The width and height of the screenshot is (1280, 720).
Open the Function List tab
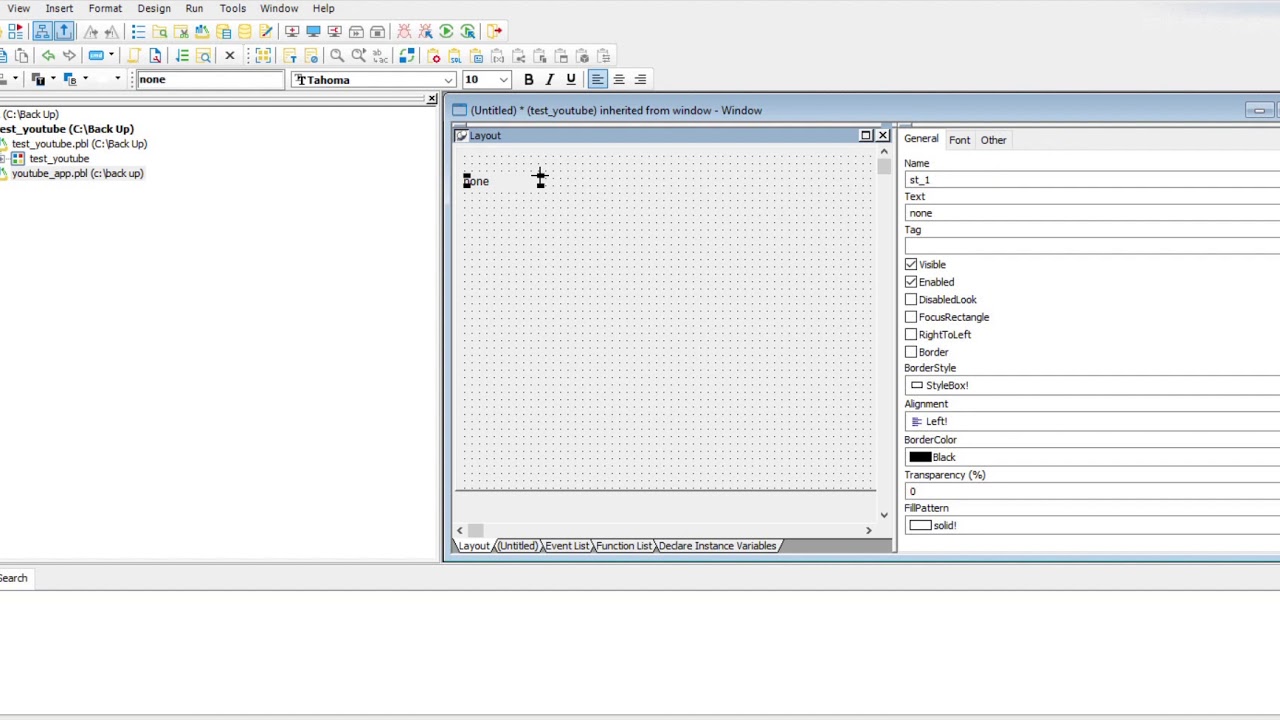623,546
